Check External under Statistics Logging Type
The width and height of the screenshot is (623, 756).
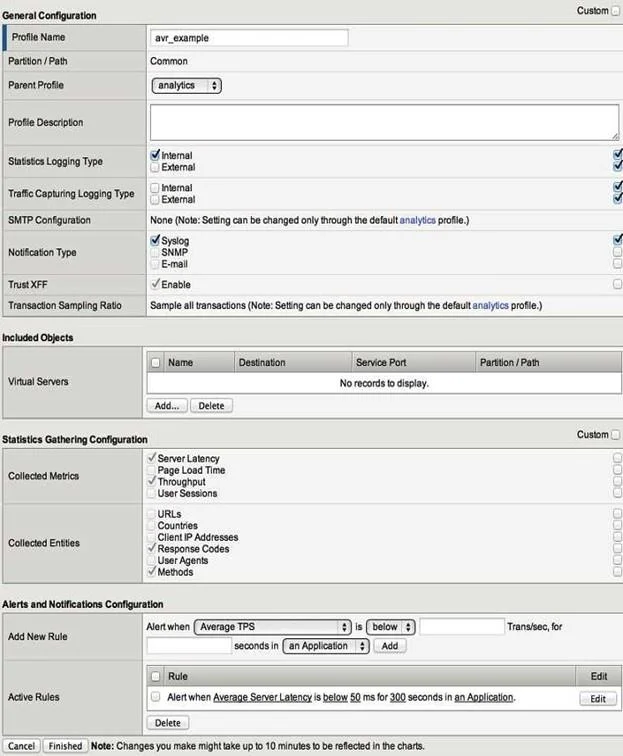[x=154, y=167]
